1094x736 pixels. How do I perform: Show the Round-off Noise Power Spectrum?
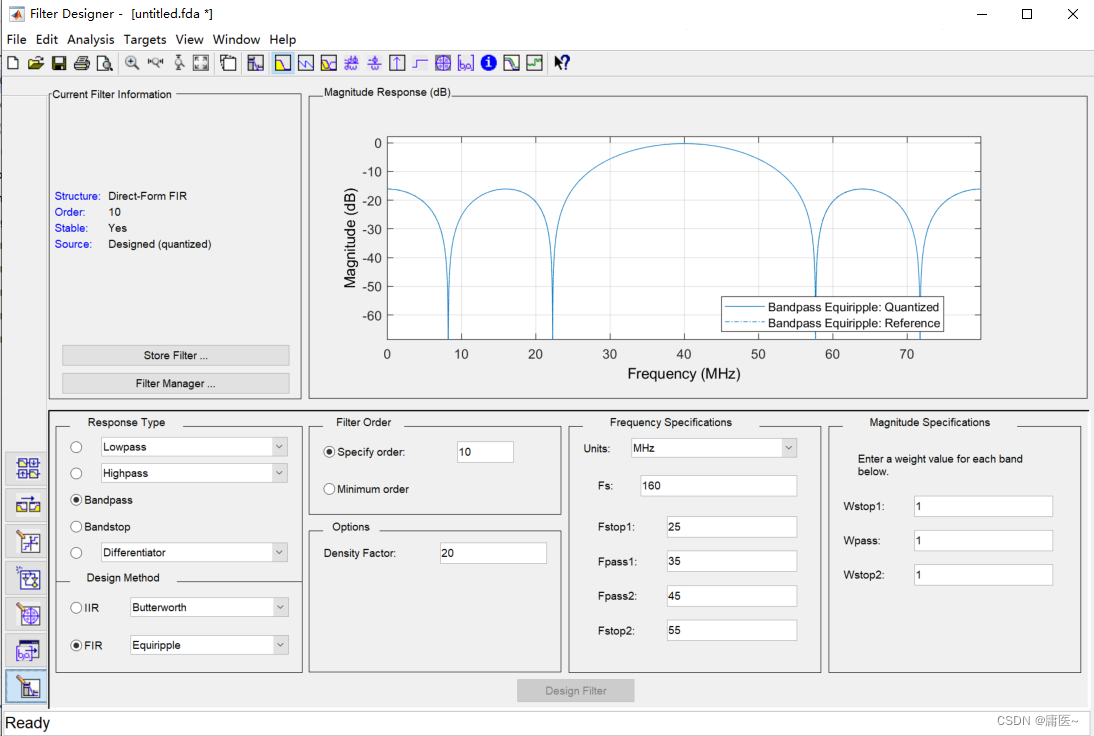tap(534, 63)
